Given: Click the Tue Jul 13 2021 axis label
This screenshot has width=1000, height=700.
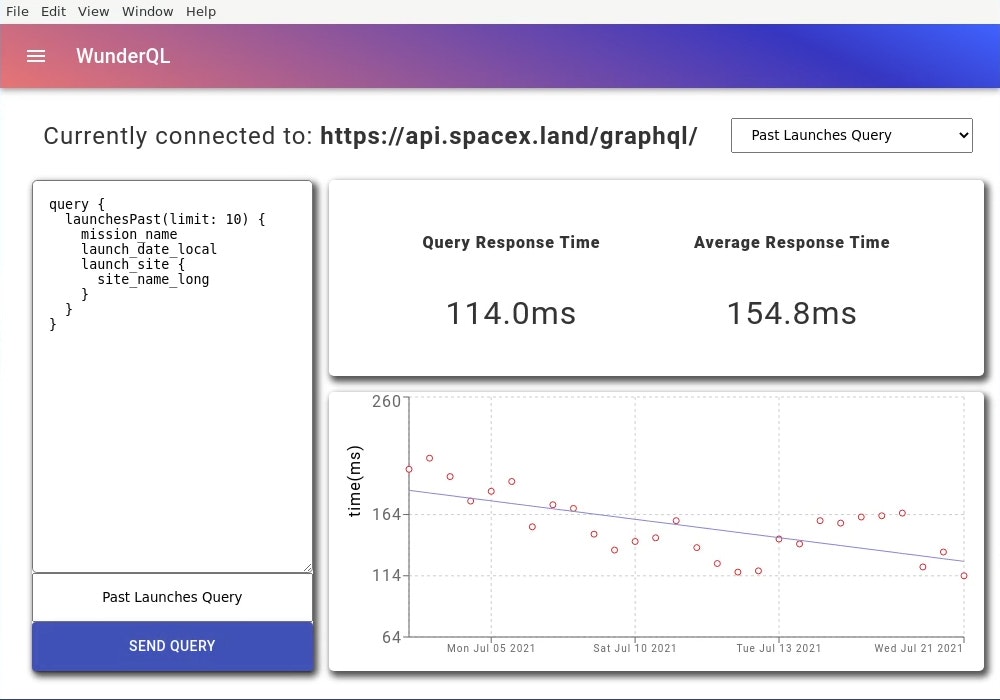Looking at the screenshot, I should pyautogui.click(x=779, y=648).
